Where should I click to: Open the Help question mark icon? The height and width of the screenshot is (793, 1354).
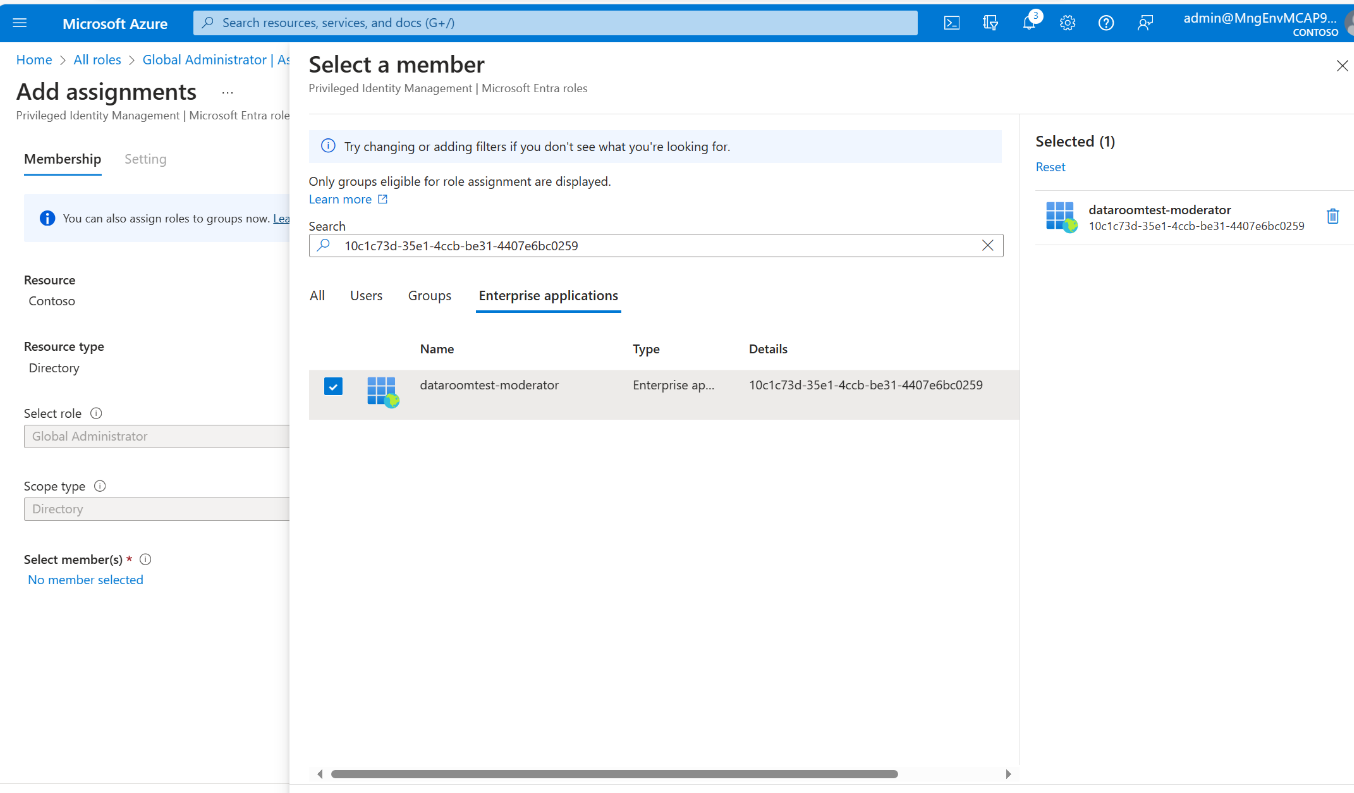pyautogui.click(x=1106, y=23)
